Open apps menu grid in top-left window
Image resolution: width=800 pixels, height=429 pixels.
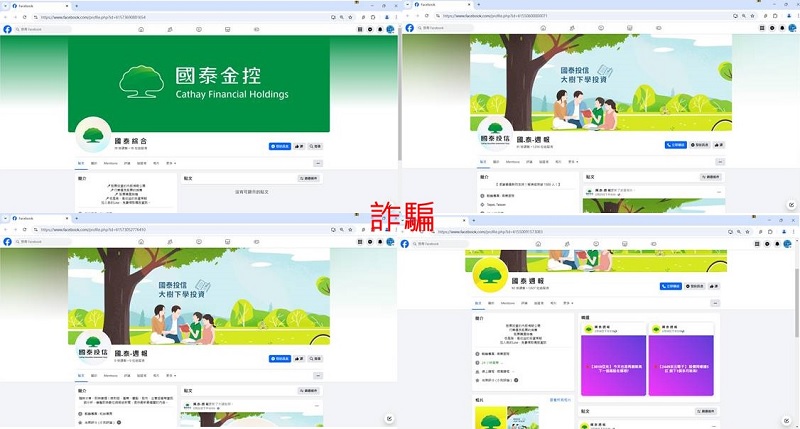point(360,29)
